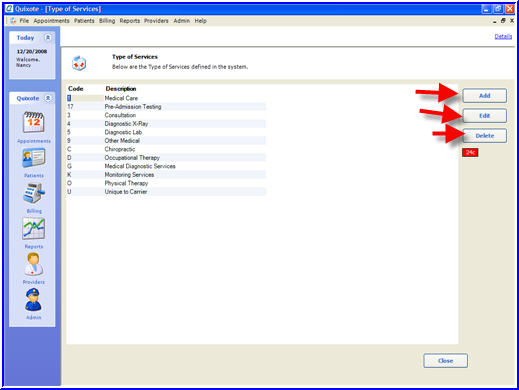519x390 pixels.
Task: Click the Delete button
Action: [484, 136]
